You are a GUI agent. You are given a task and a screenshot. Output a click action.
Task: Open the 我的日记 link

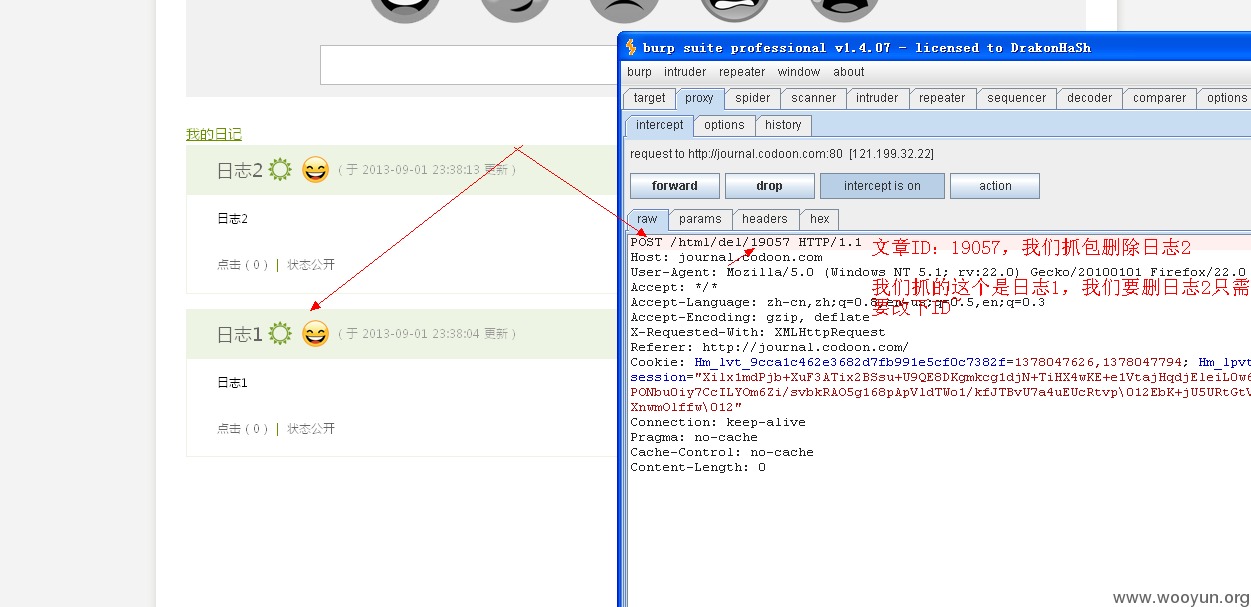tap(214, 134)
